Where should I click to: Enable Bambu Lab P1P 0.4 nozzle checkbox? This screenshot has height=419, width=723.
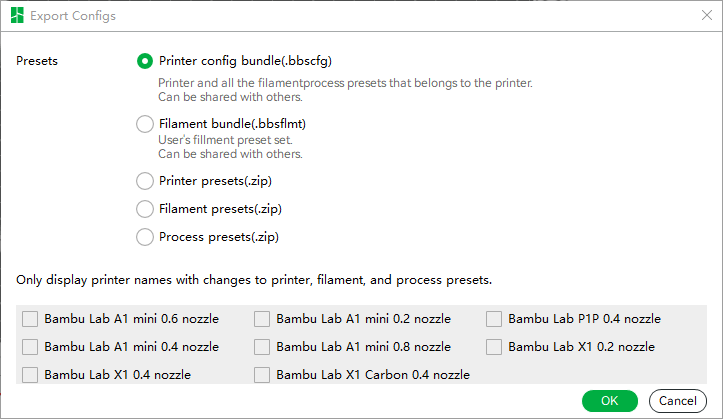pyautogui.click(x=494, y=319)
